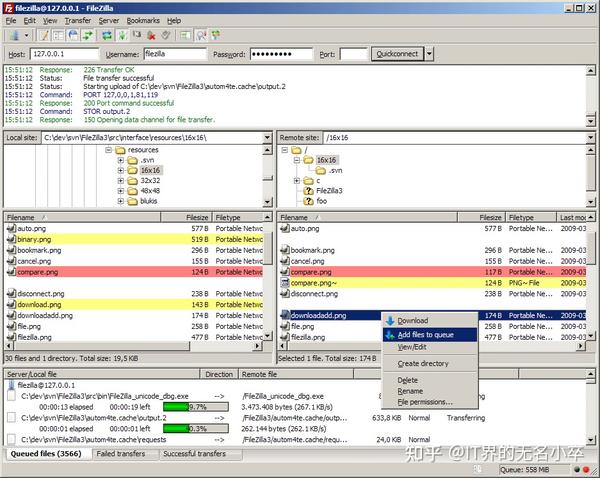The width and height of the screenshot is (600, 478).
Task: Click the Direction column header in queue
Action: 219,374
